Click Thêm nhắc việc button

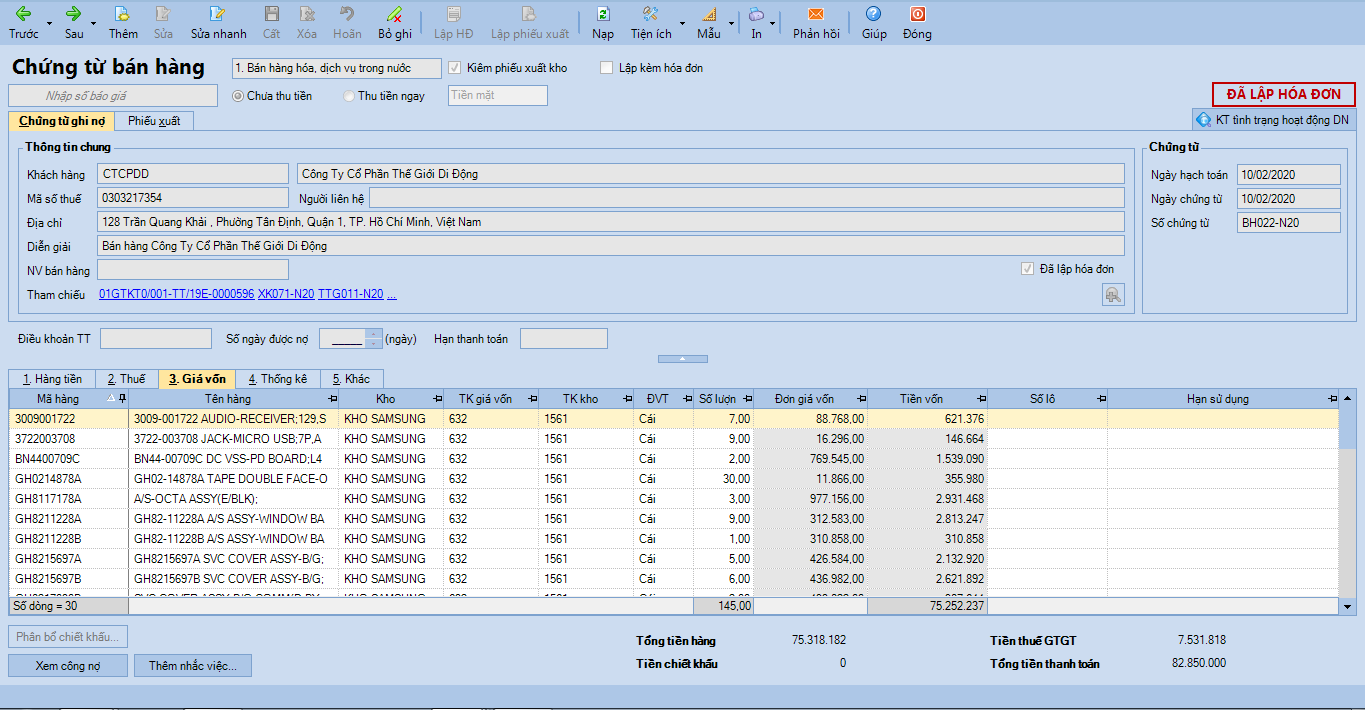click(x=193, y=666)
